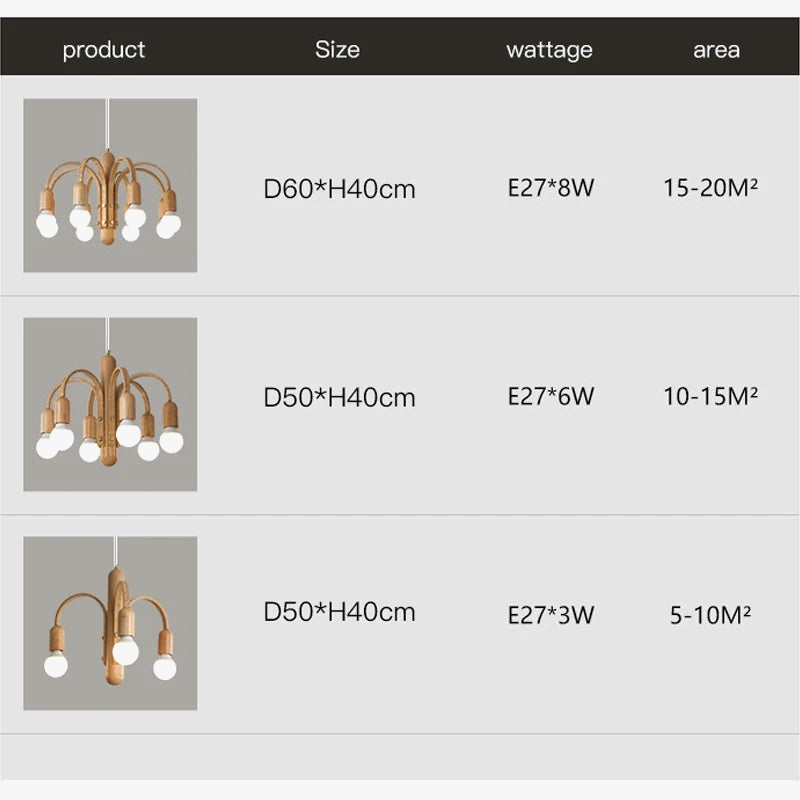
Task: Click the 5-10M² area value
Action: point(710,615)
